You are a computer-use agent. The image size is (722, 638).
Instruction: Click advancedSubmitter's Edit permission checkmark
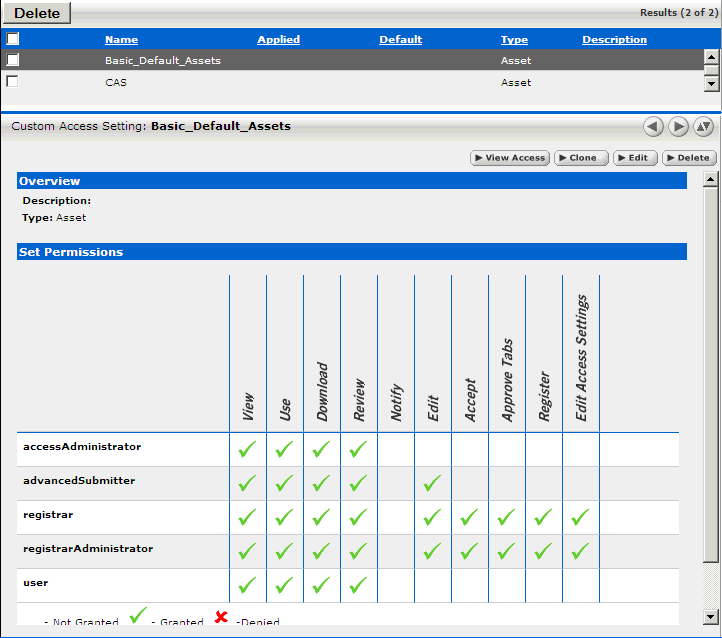(x=432, y=483)
